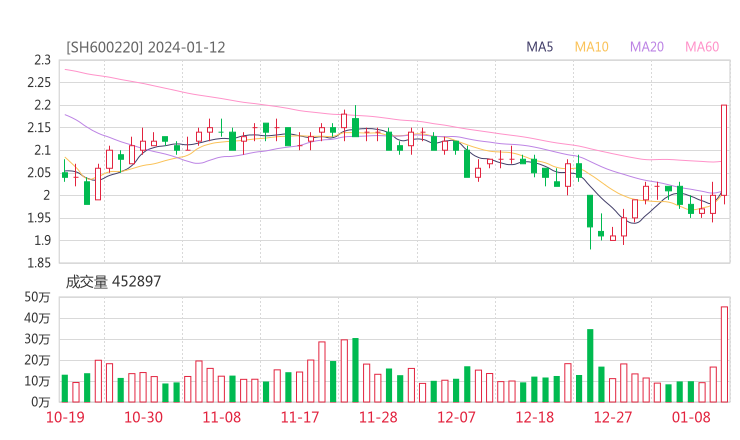
Task: Click the 12-07 date axis label
Action: click(x=456, y=417)
